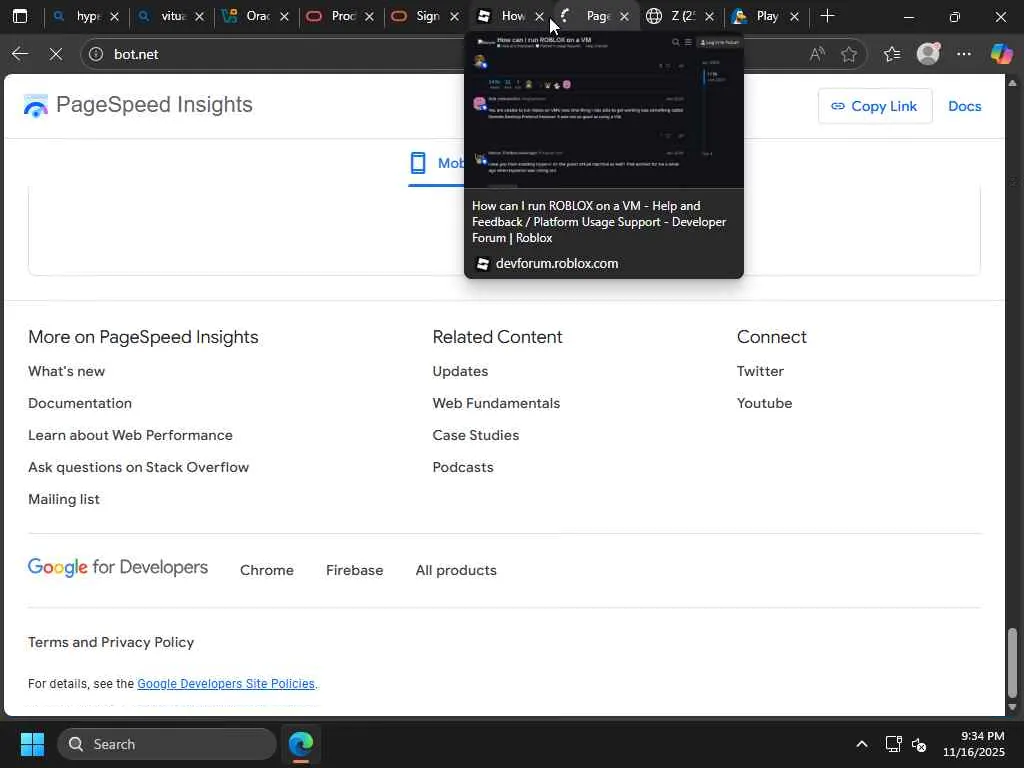This screenshot has height=768, width=1024.
Task: Open the Podcasts link
Action: point(463,467)
